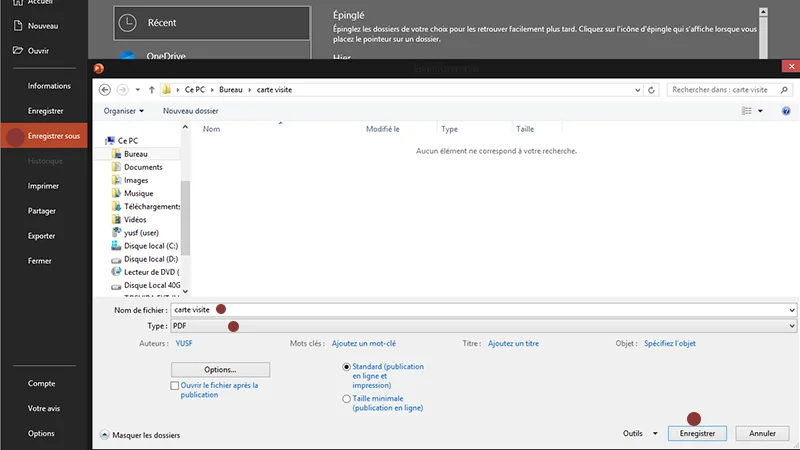Viewport: 800px width, 450px height.
Task: Click the Forward arrow in the save dialog
Action: pyautogui.click(x=122, y=90)
